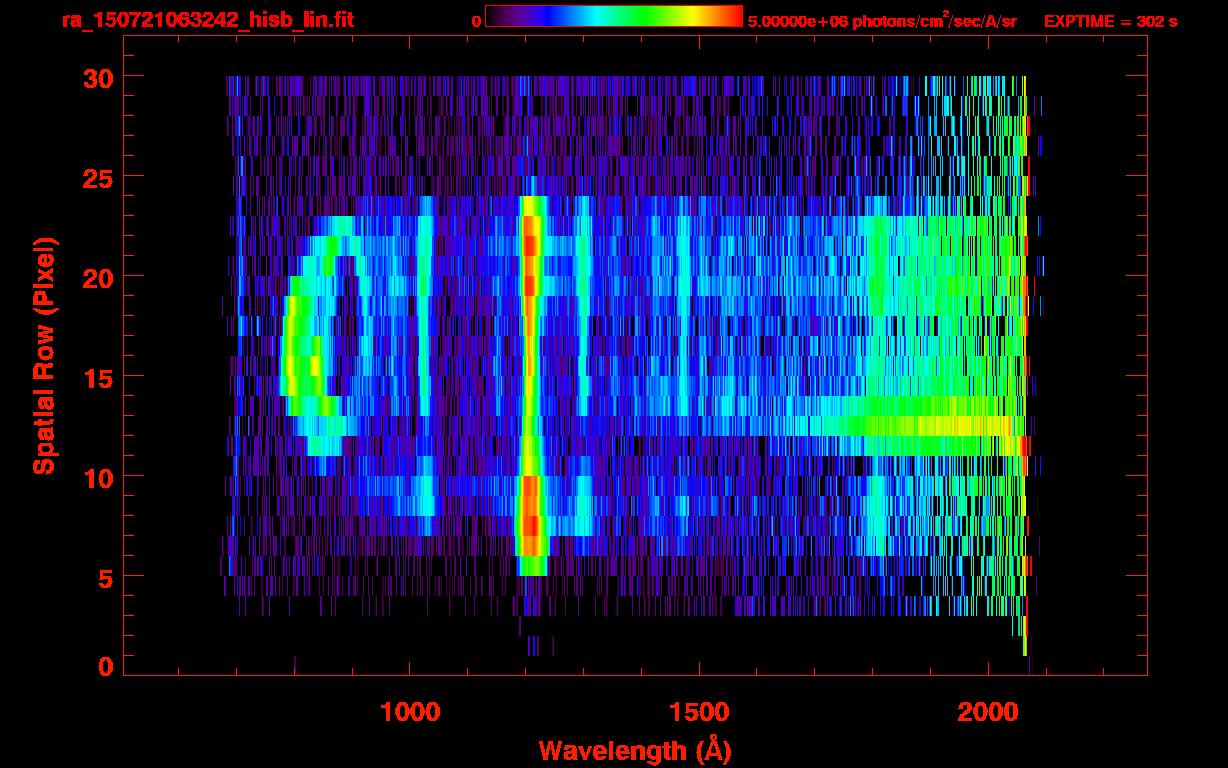This screenshot has height=768, width=1228.
Task: Click the filename ra_150721063242_hisb_lin.fit title
Action: click(207, 20)
